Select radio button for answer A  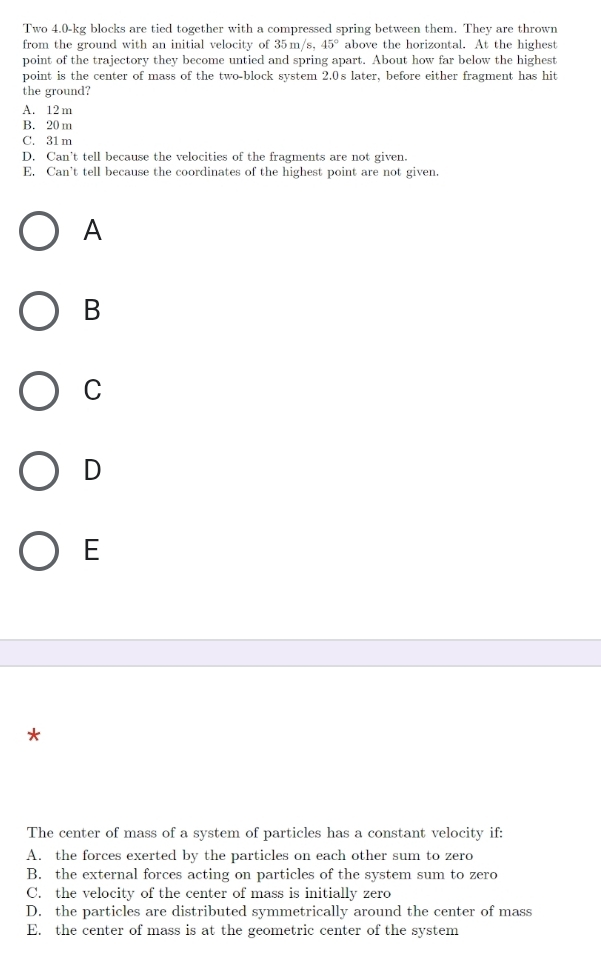coord(39,231)
